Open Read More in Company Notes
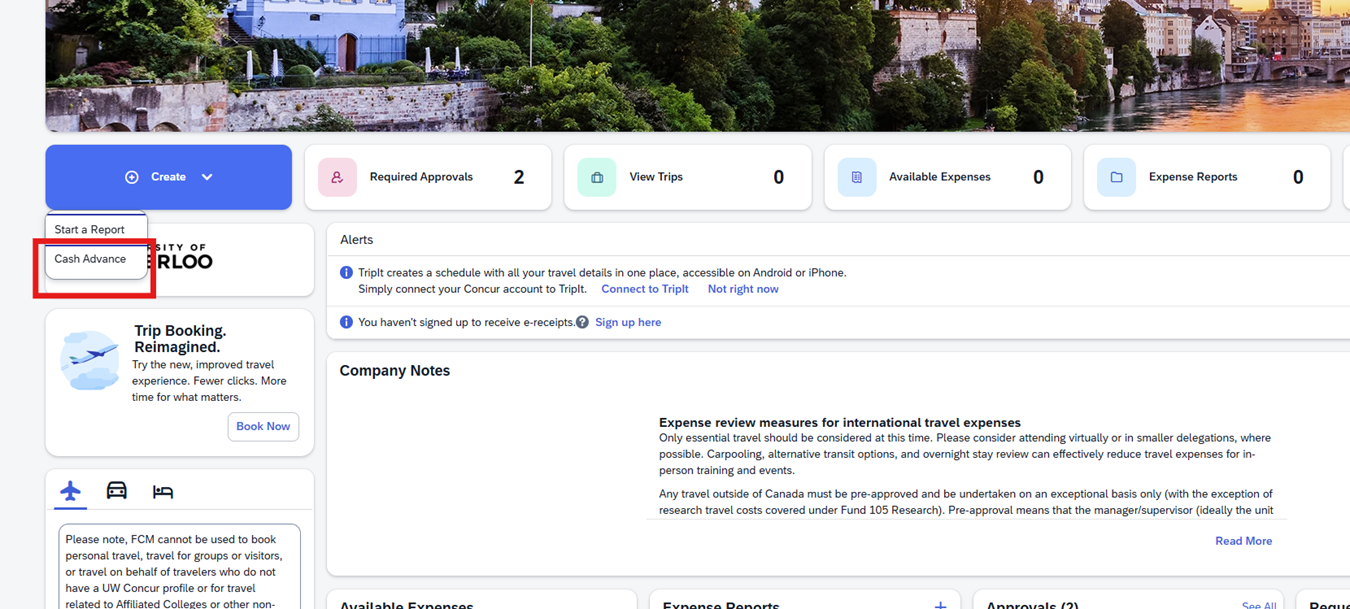The height and width of the screenshot is (609, 1350). (x=1243, y=541)
